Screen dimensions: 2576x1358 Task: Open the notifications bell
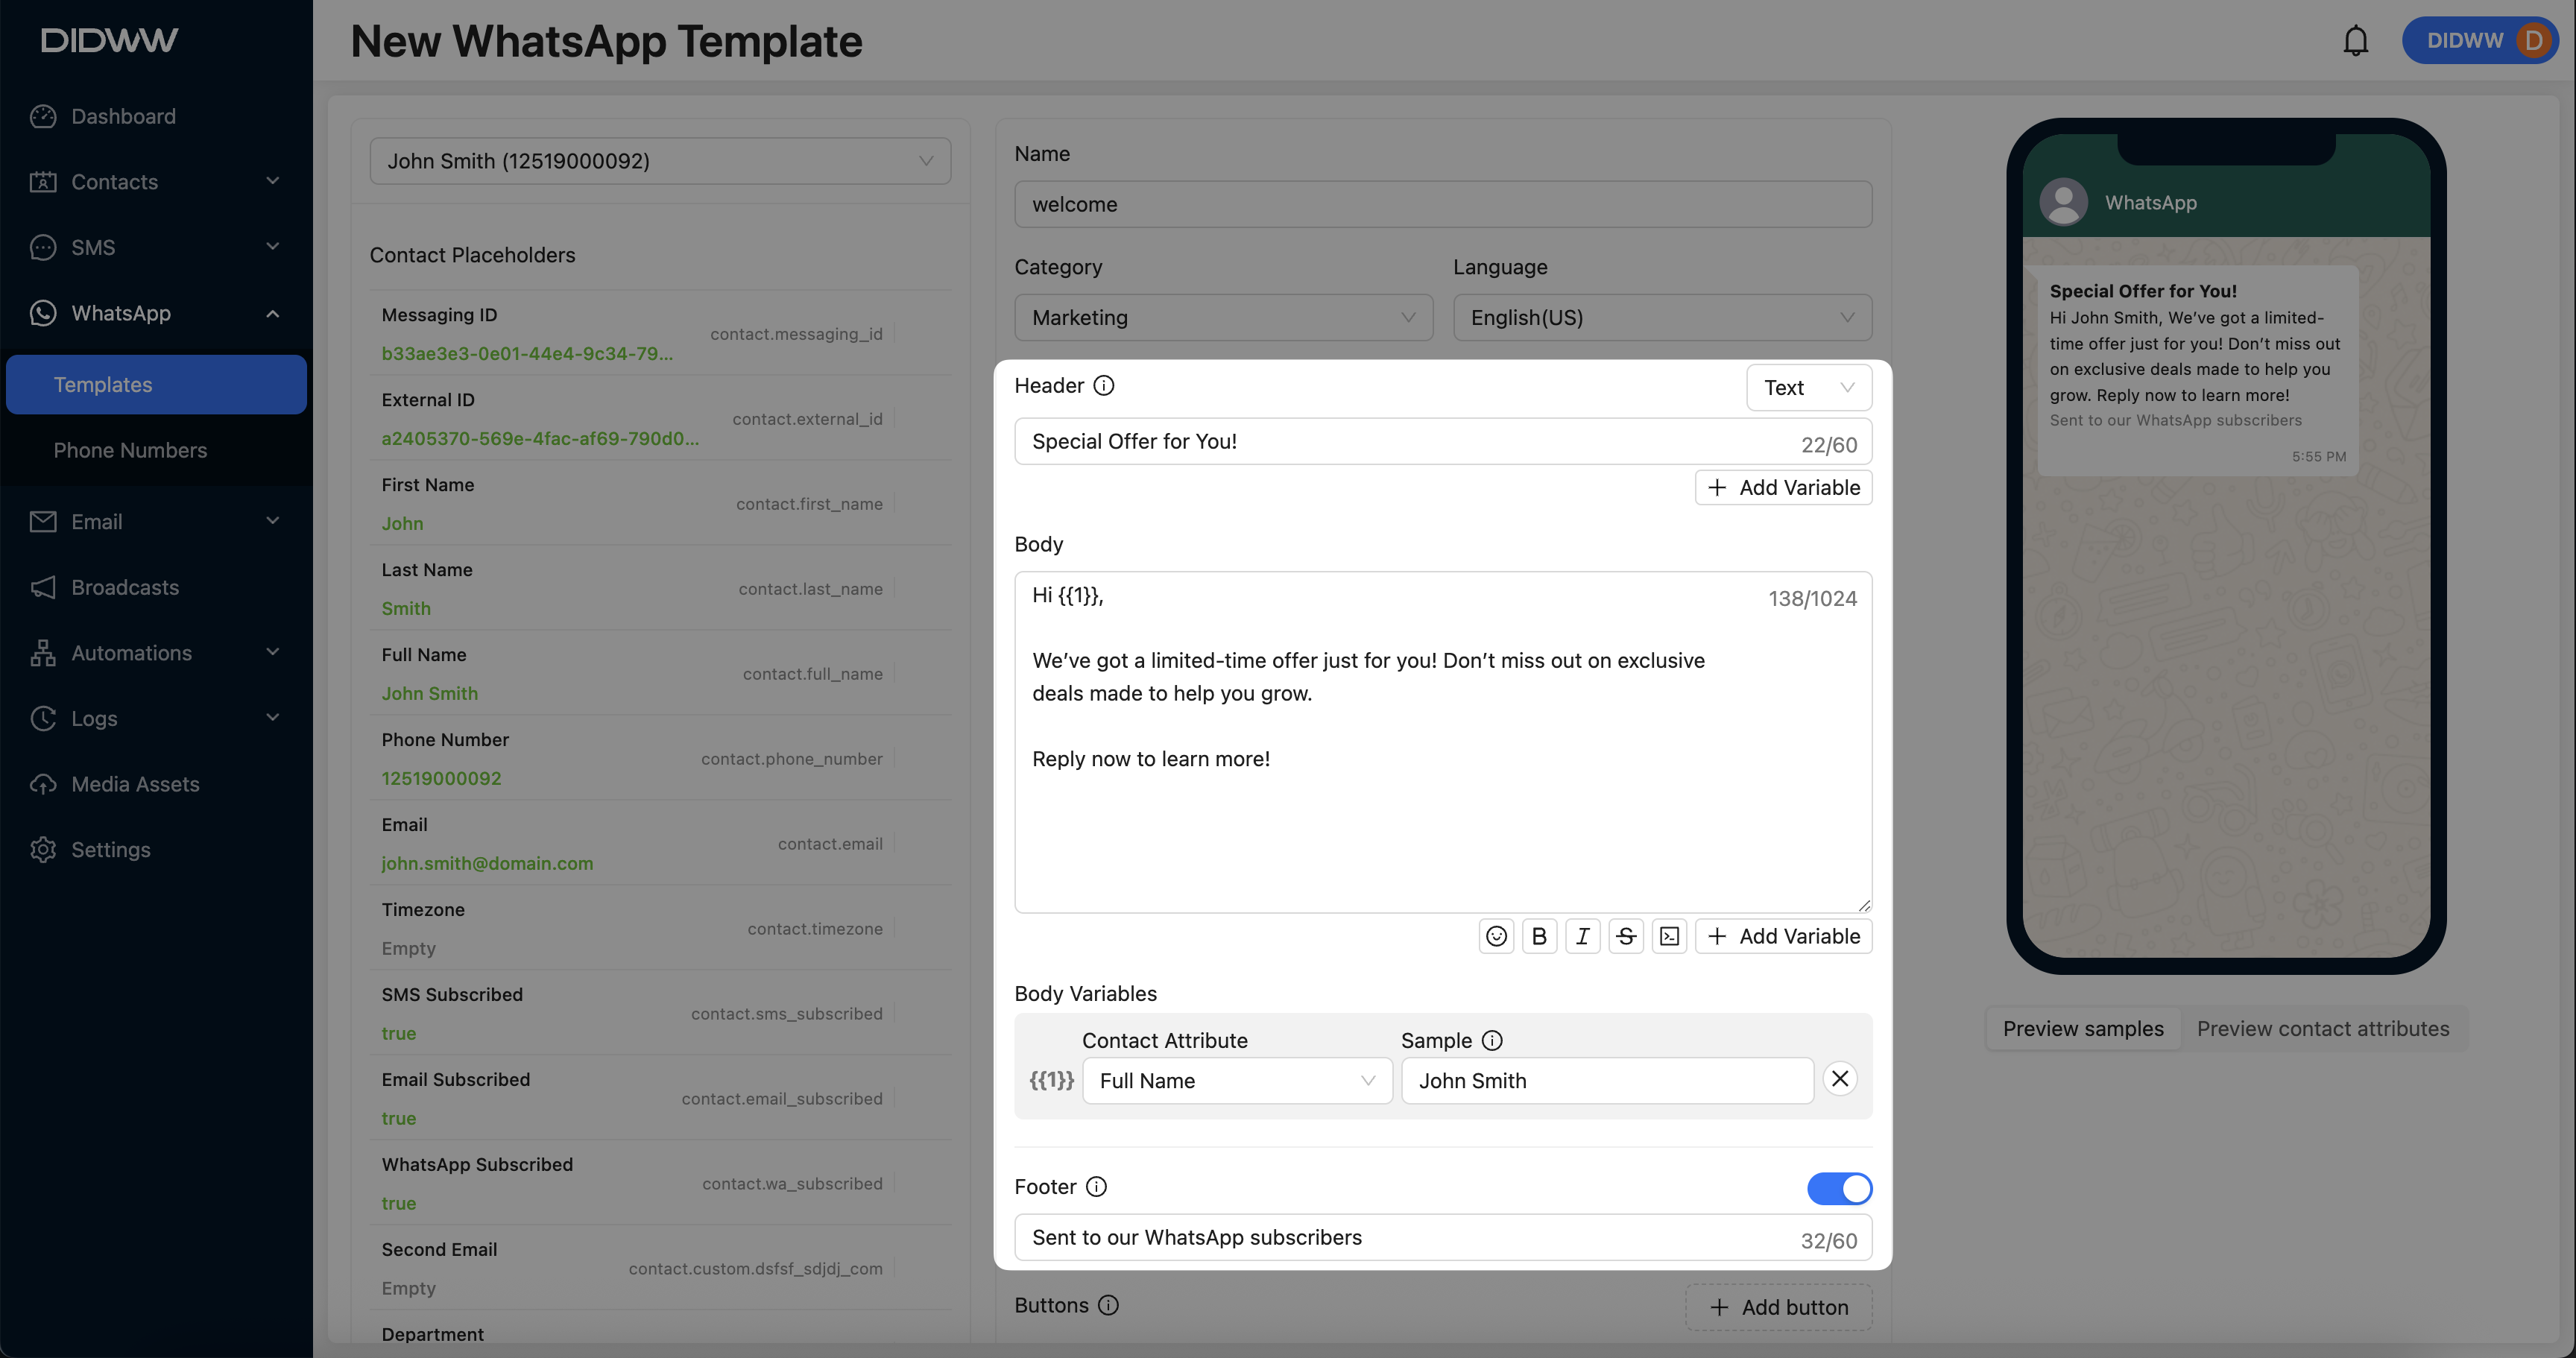pos(2355,41)
